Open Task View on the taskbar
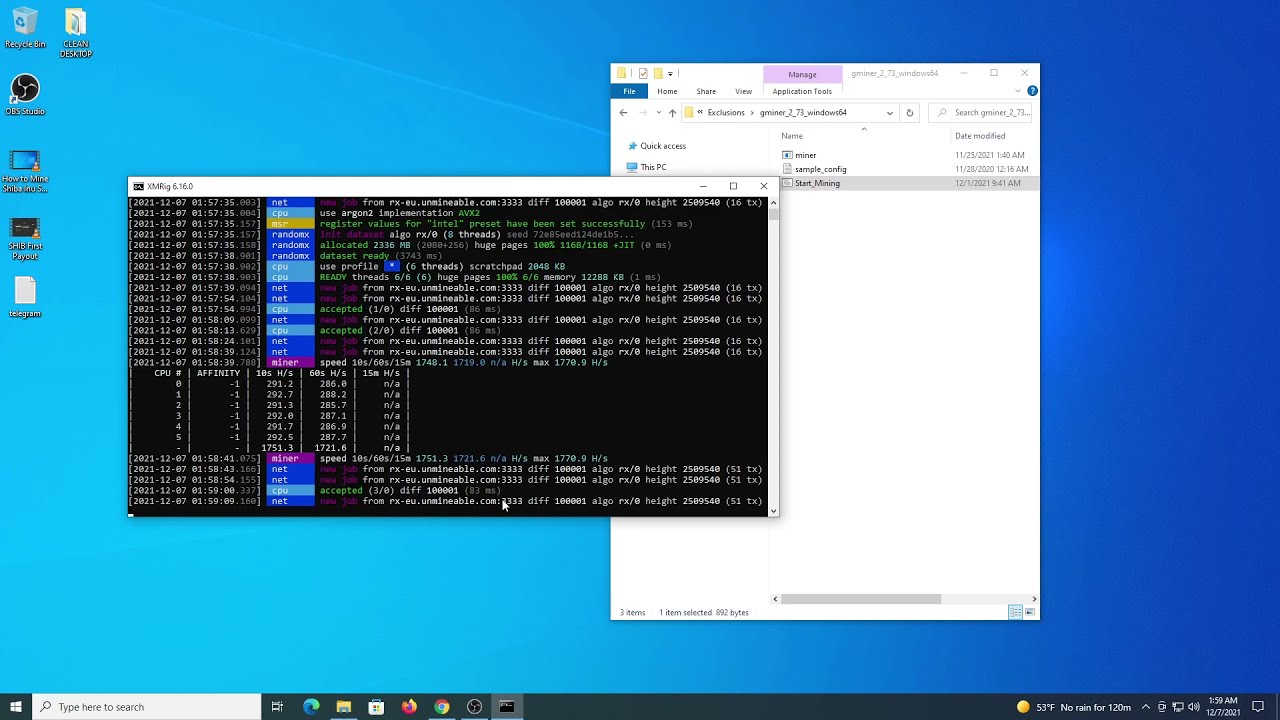Viewport: 1280px width, 720px height. click(277, 707)
